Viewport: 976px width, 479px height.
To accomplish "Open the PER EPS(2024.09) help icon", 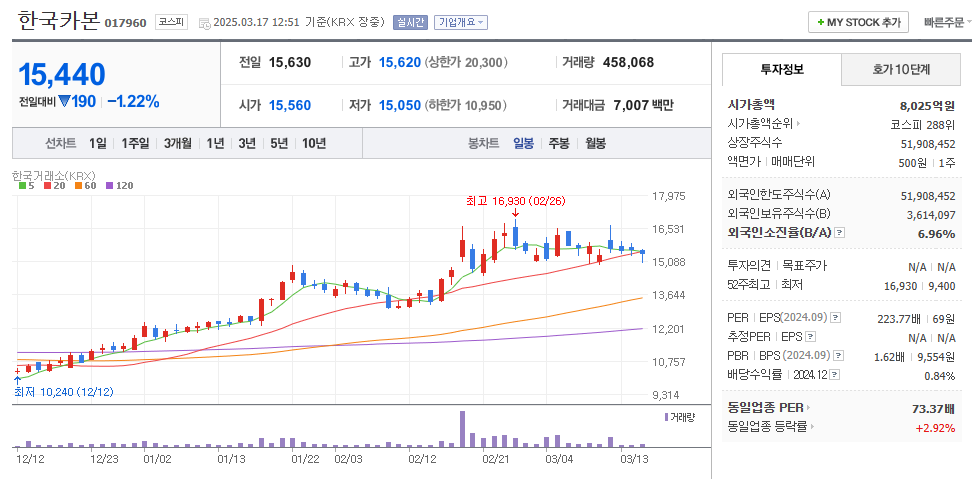I will click(x=835, y=318).
